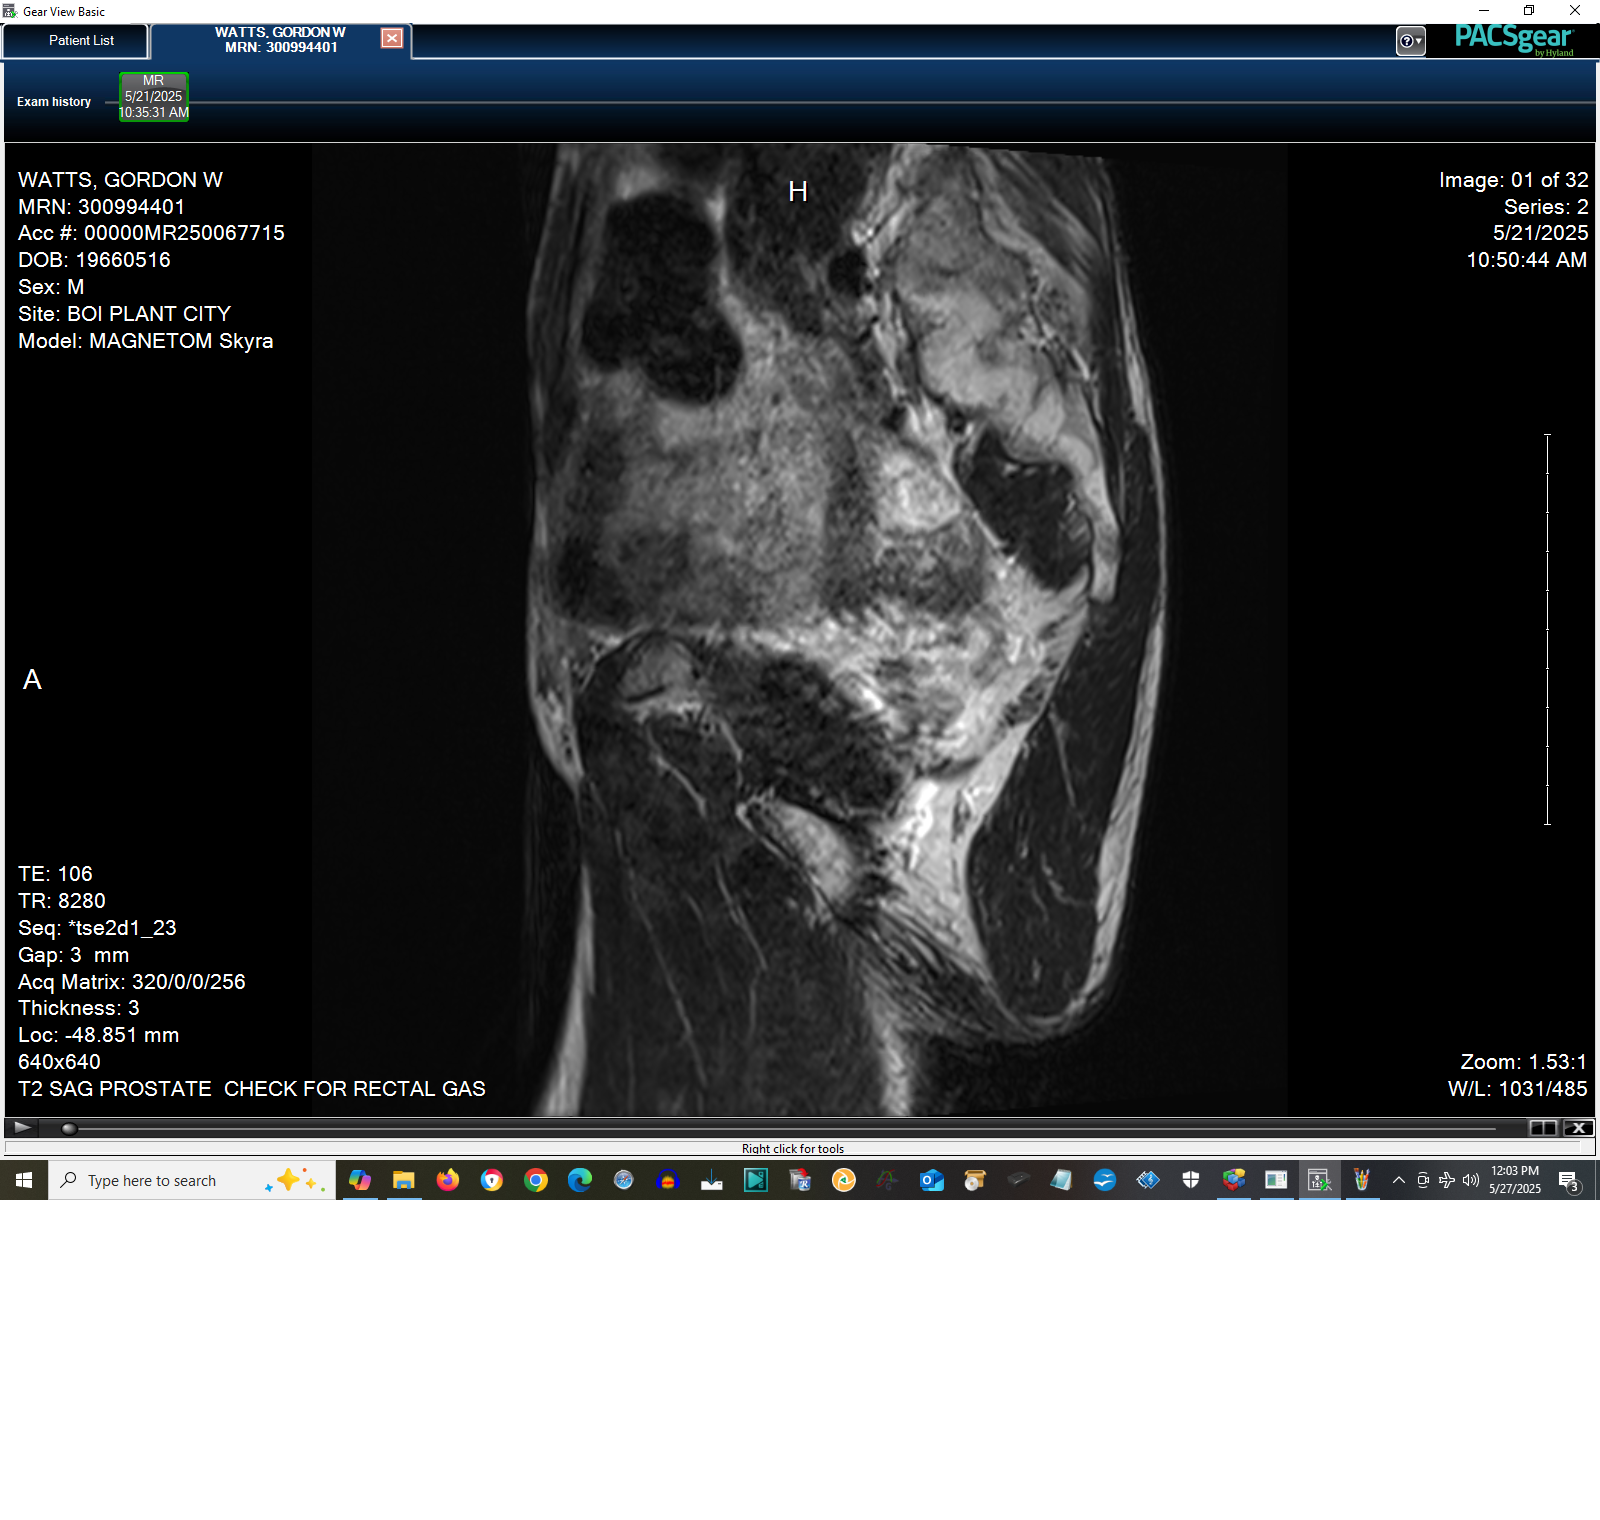Open File Explorer from the taskbar
The height and width of the screenshot is (1520, 1600).
coord(403,1180)
